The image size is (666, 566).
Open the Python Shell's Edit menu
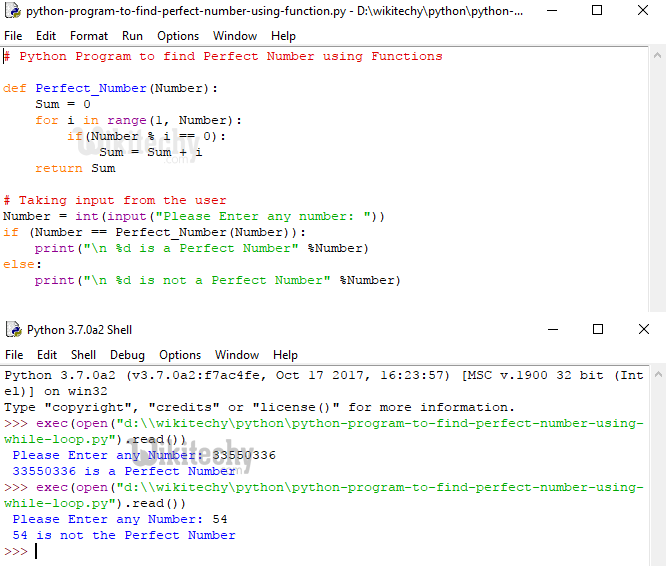pyautogui.click(x=47, y=355)
